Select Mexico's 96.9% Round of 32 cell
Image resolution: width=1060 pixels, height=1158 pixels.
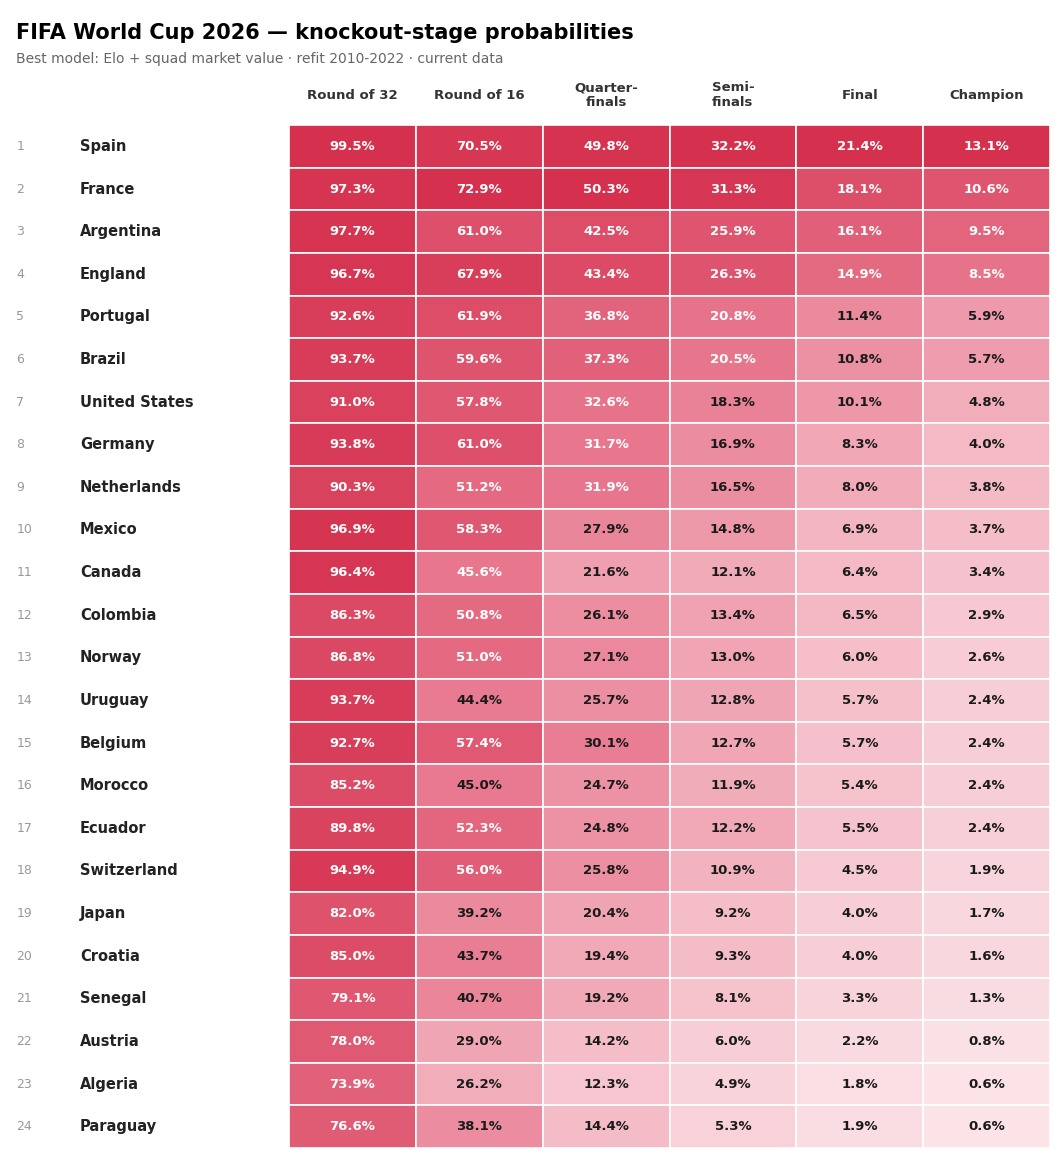[352, 530]
